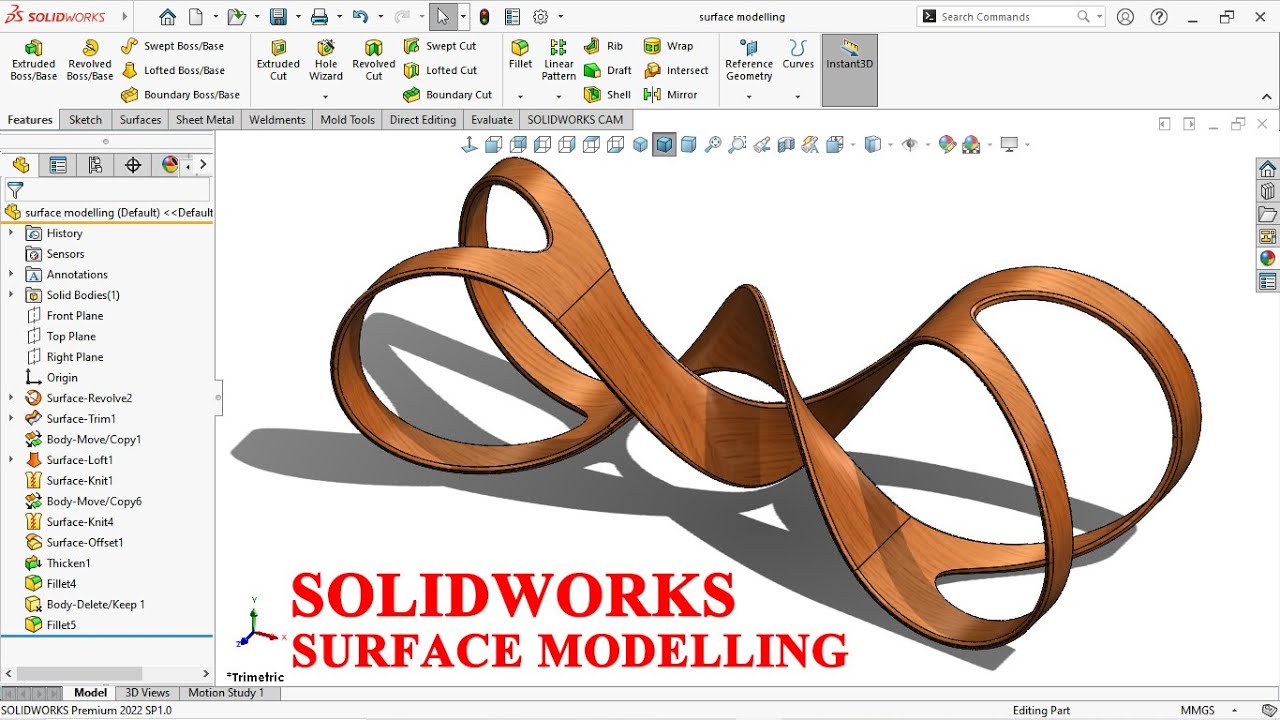Viewport: 1280px width, 720px height.
Task: Open the Reference Geometry dropdown arrow
Action: [749, 97]
